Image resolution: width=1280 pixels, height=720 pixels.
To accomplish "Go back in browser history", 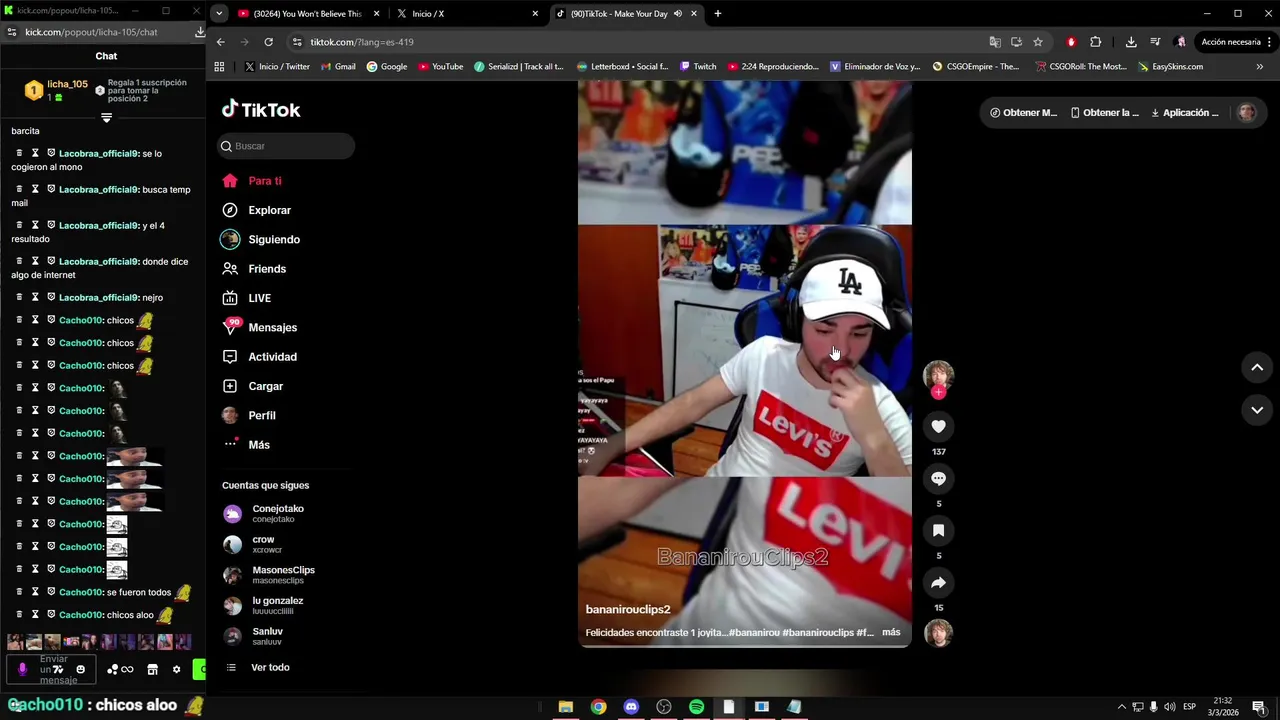I will tap(220, 42).
